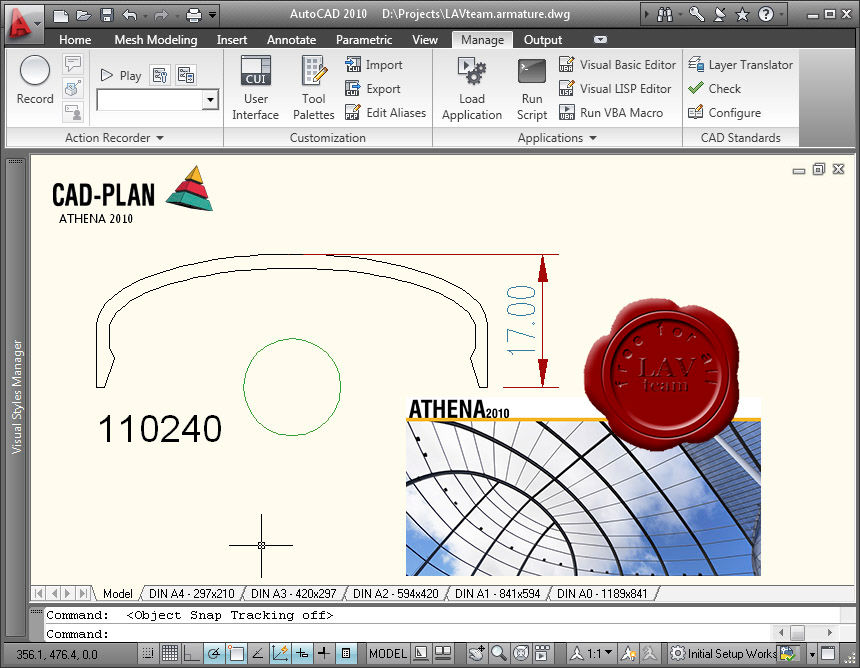Screen dimensions: 860x668
Task: Toggle Grid Display in status bar
Action: [x=169, y=653]
